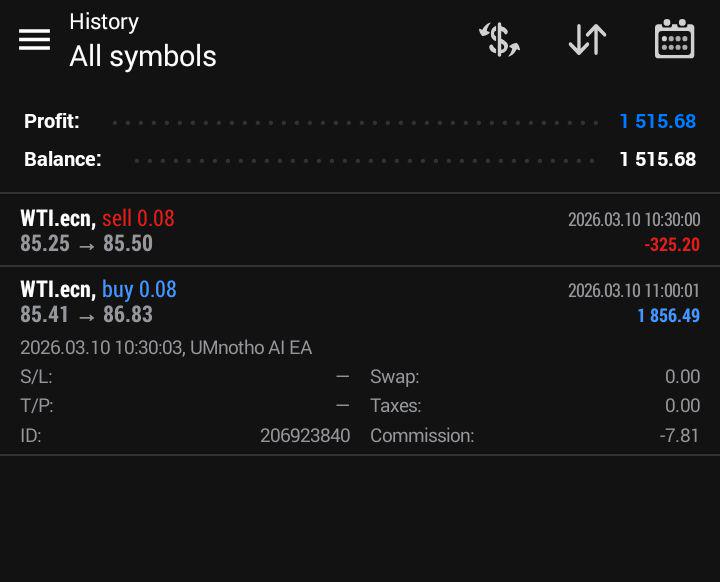This screenshot has height=582, width=720.
Task: Tap the buy trade timestamp 11:00:01
Action: pos(634,291)
